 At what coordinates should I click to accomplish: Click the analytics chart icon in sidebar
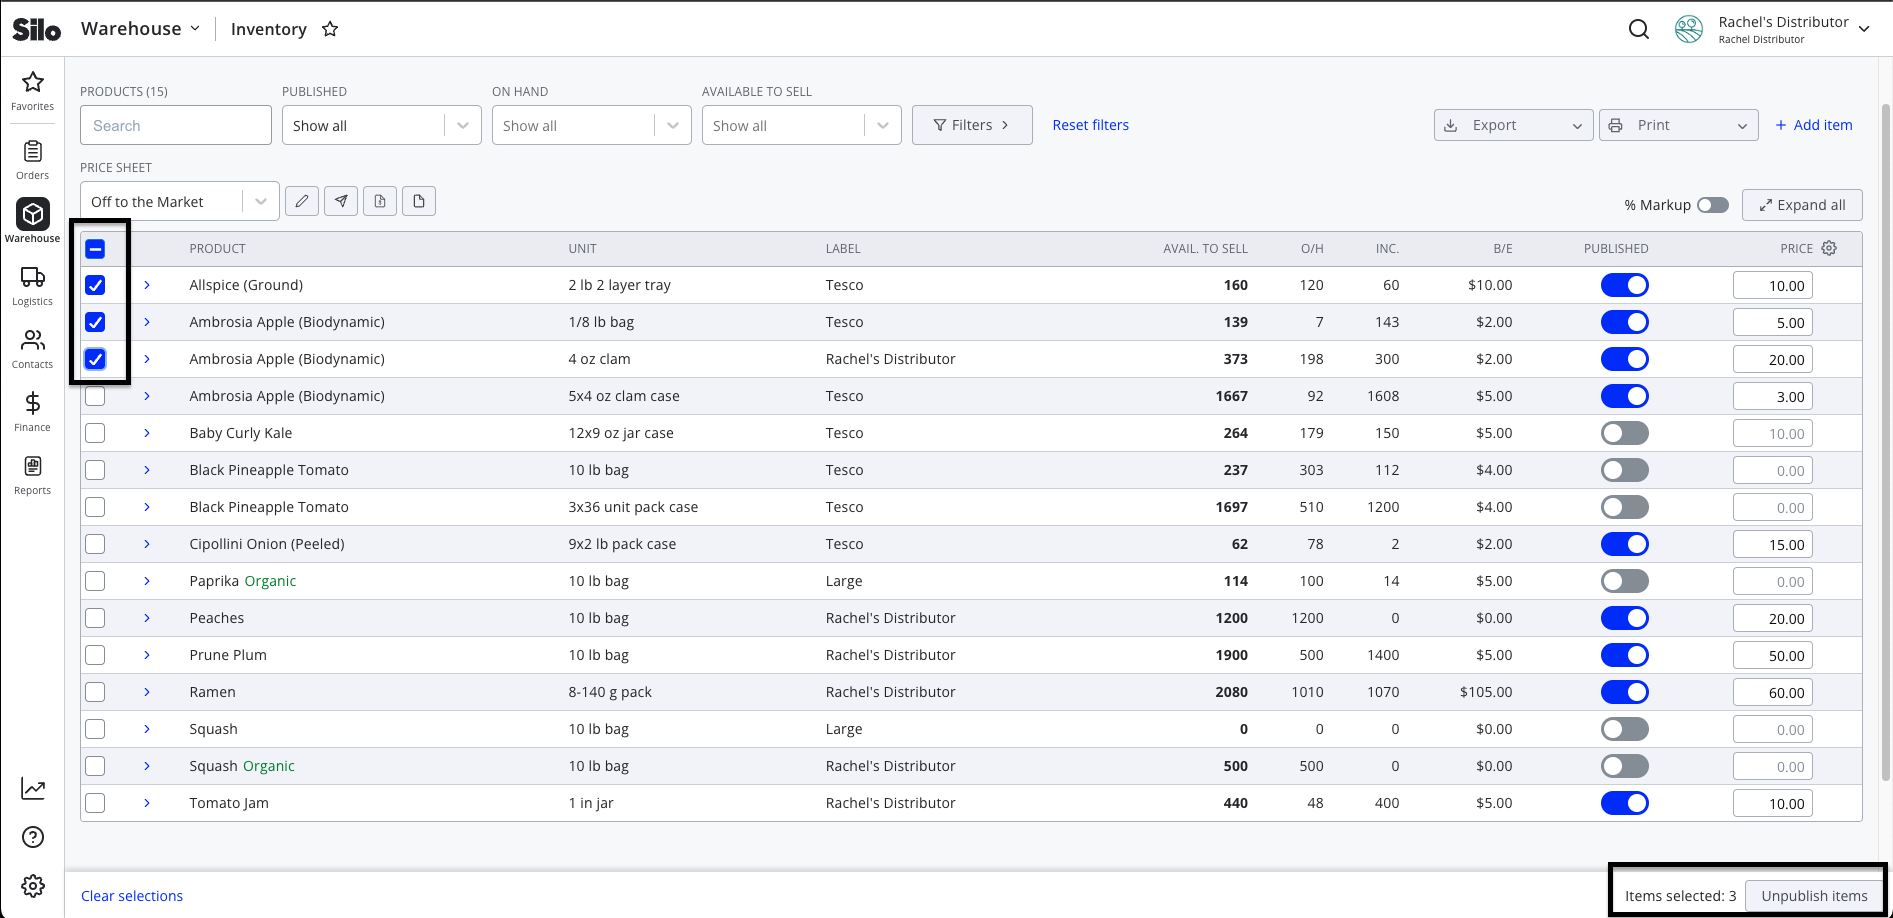(x=33, y=789)
